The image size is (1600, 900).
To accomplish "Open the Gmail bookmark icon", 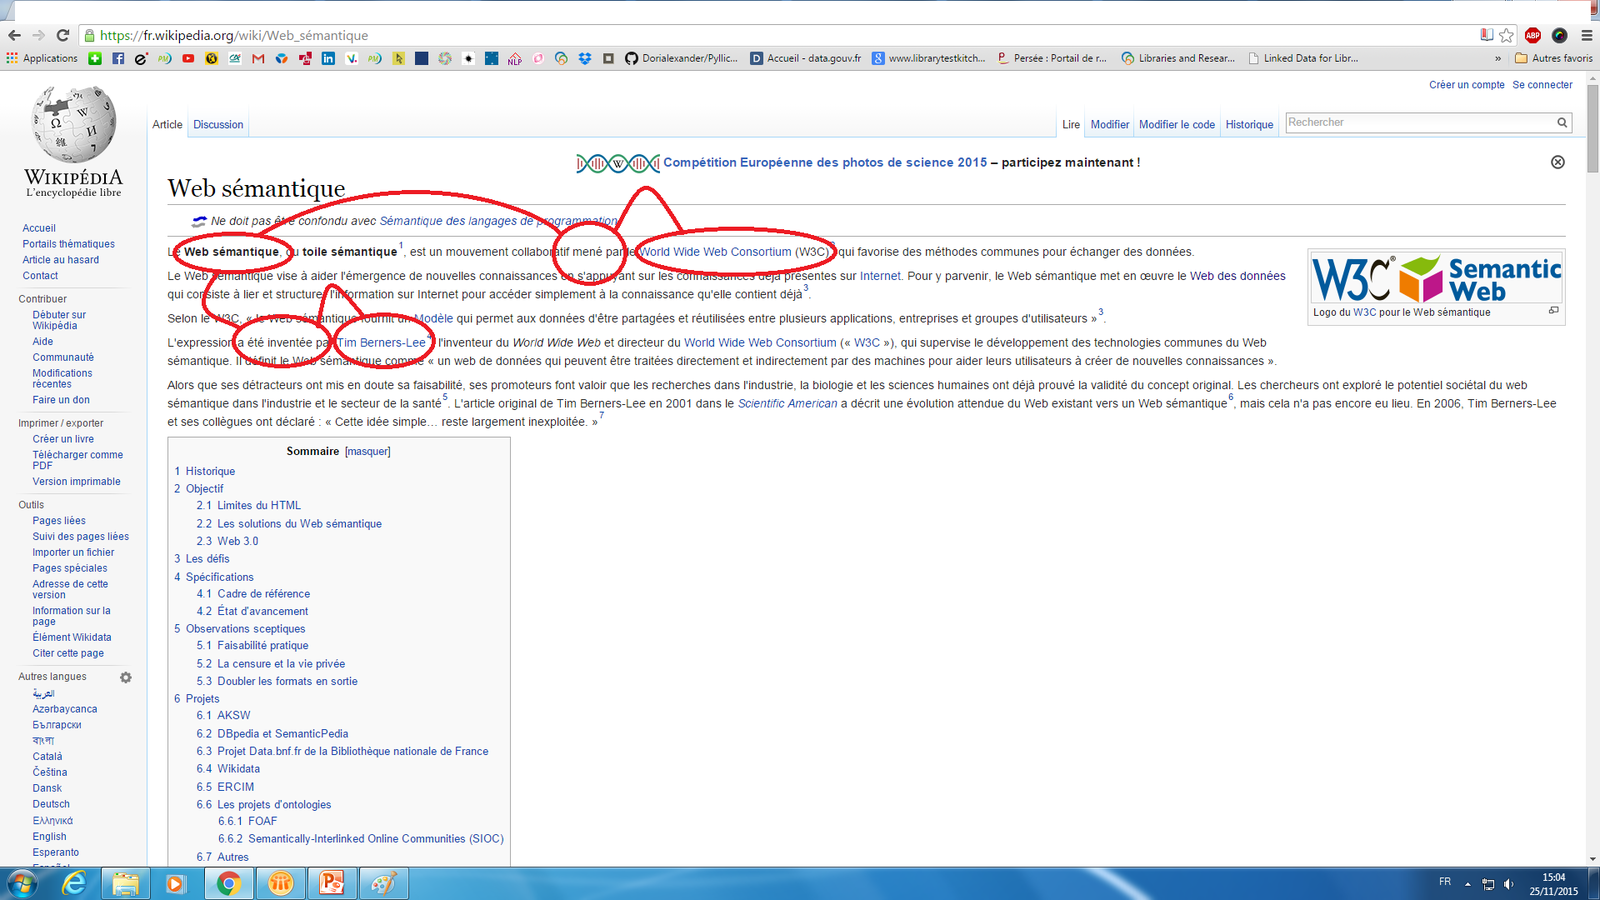I will pyautogui.click(x=258, y=58).
